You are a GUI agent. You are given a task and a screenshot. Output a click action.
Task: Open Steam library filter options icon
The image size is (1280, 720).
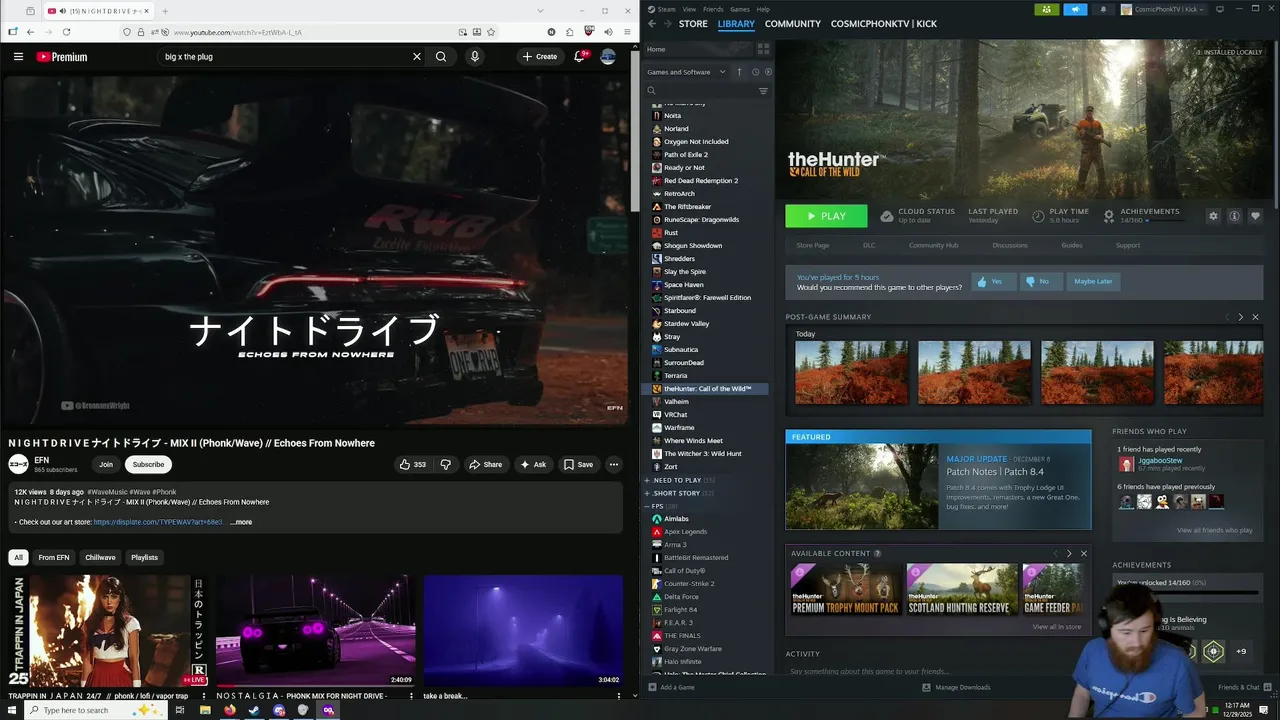click(763, 91)
